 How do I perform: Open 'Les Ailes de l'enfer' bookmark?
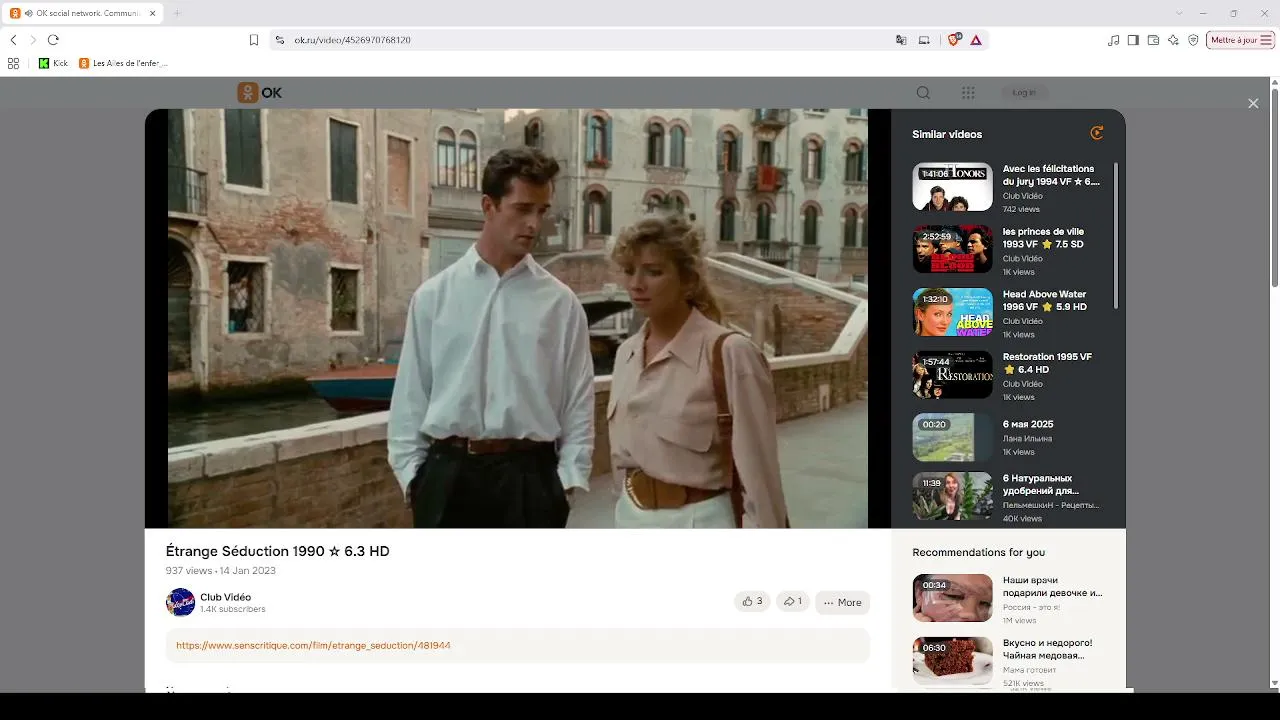pyautogui.click(x=123, y=63)
